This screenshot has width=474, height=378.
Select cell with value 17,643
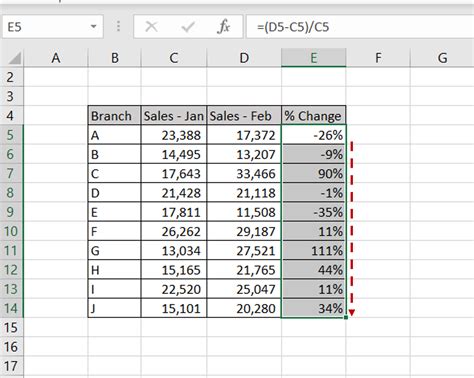(x=174, y=173)
